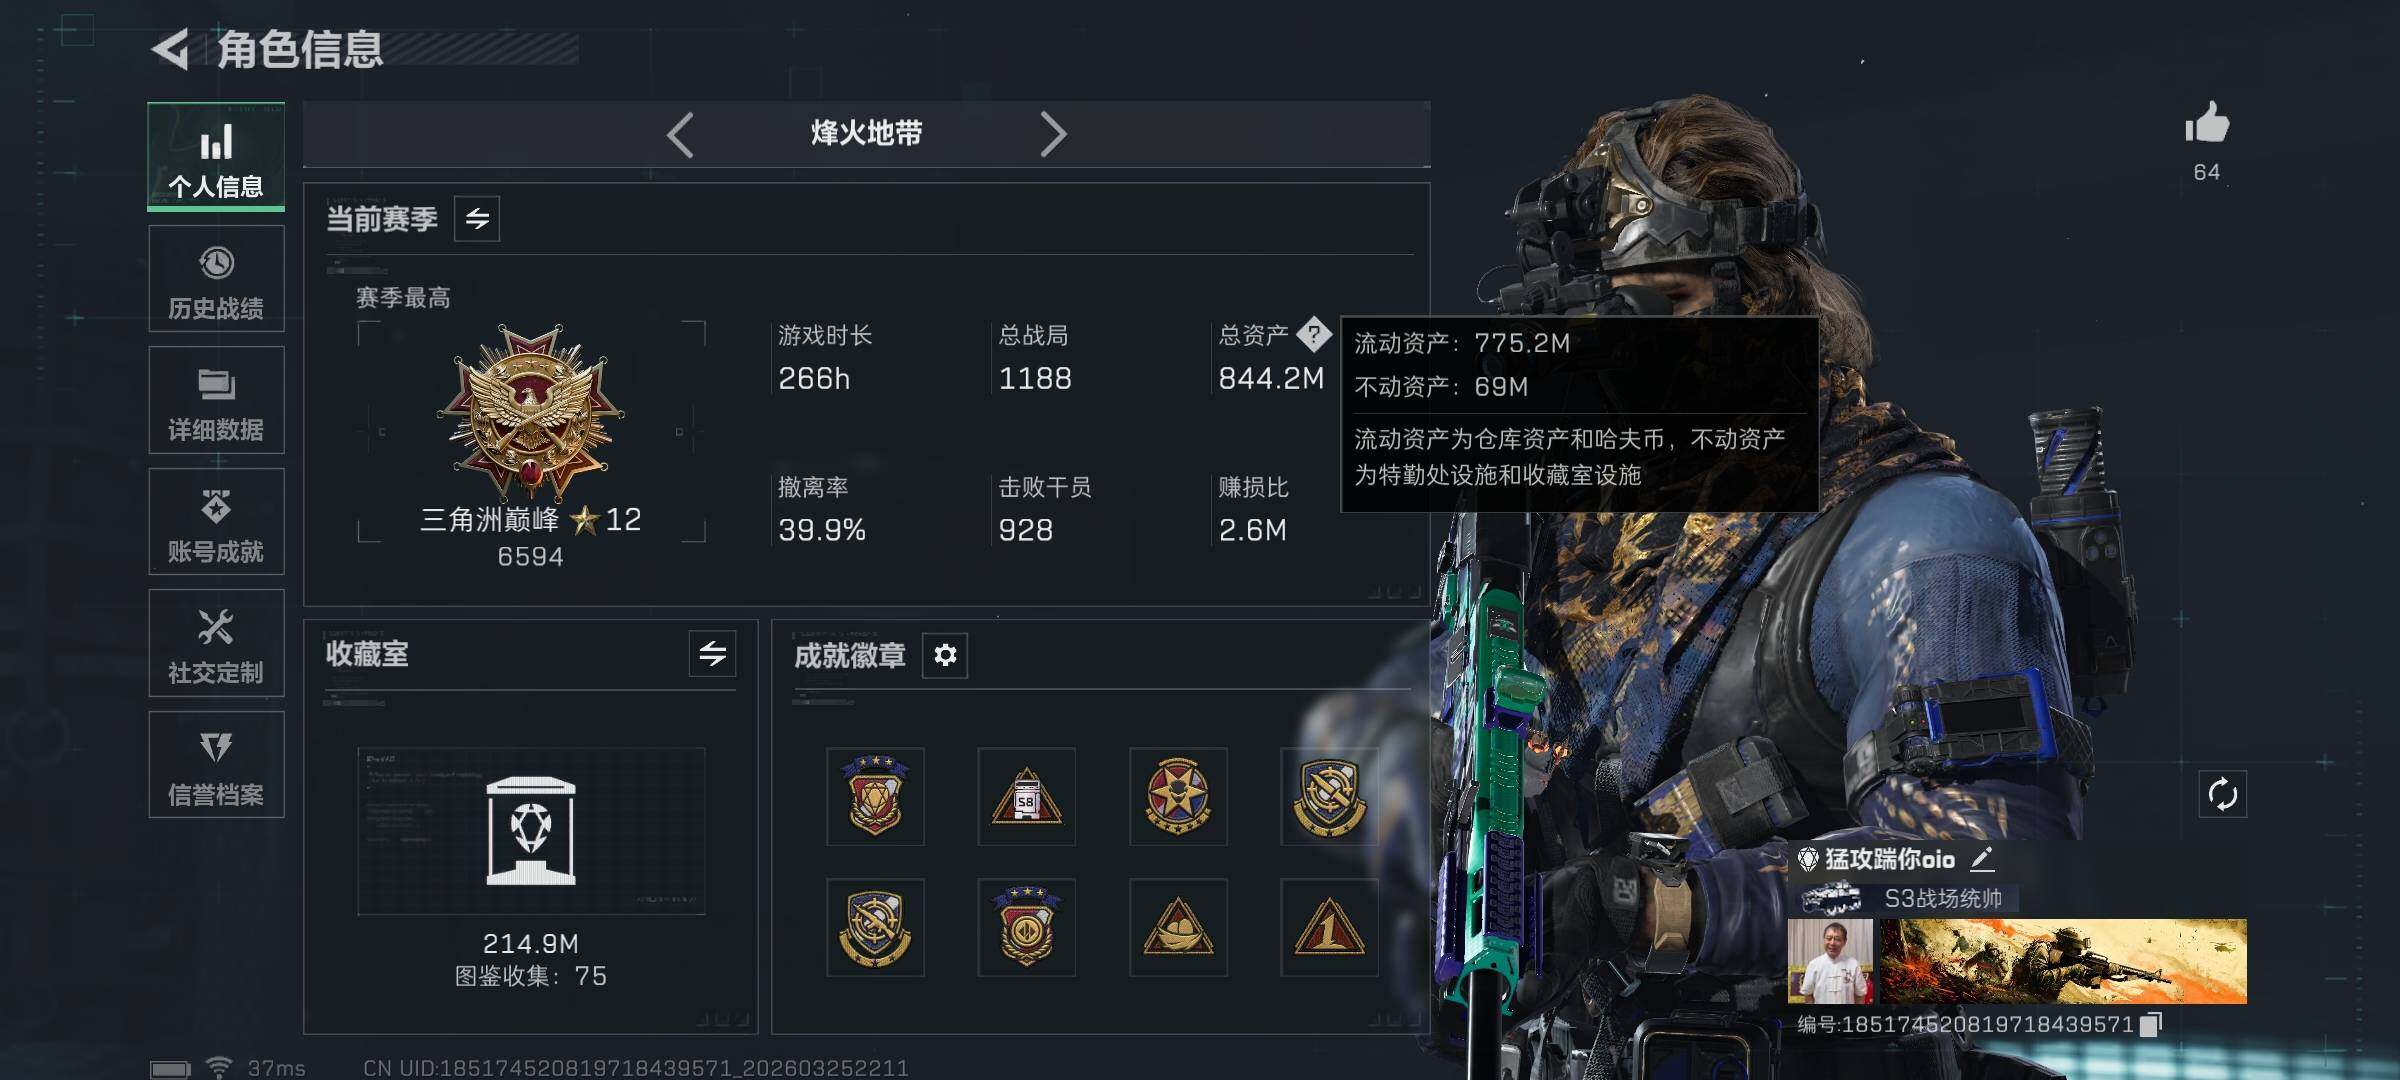Open the 详细数据 tab

pyautogui.click(x=216, y=400)
